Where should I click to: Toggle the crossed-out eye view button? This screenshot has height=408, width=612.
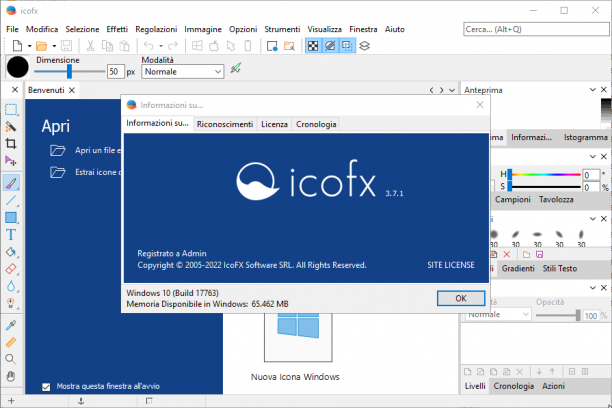(330, 46)
